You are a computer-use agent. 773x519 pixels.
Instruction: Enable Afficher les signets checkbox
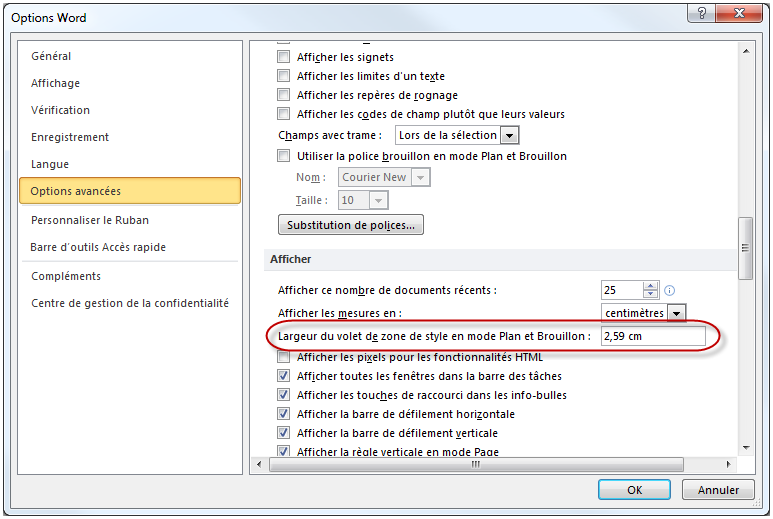(283, 57)
